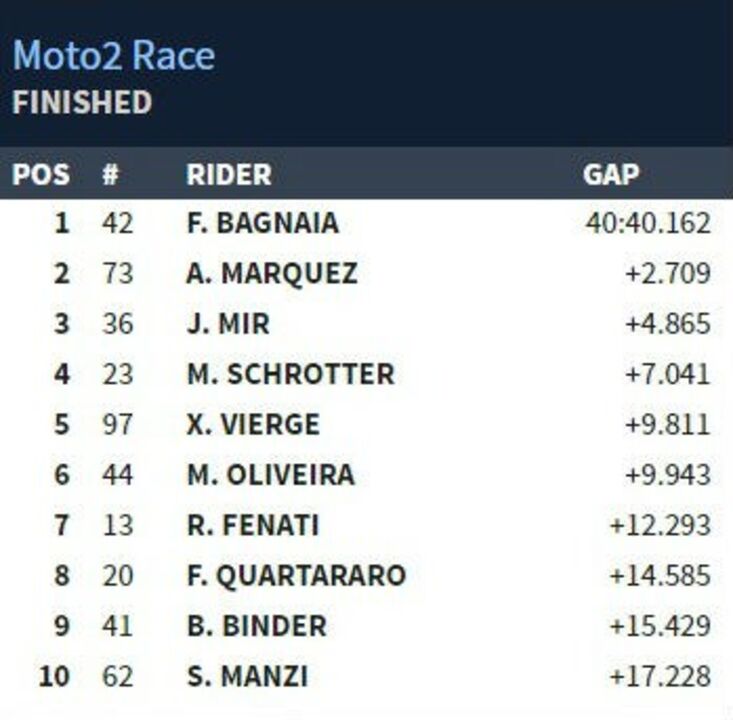This screenshot has width=733, height=720.
Task: Open the Moto2 Race title link
Action: pos(114,55)
